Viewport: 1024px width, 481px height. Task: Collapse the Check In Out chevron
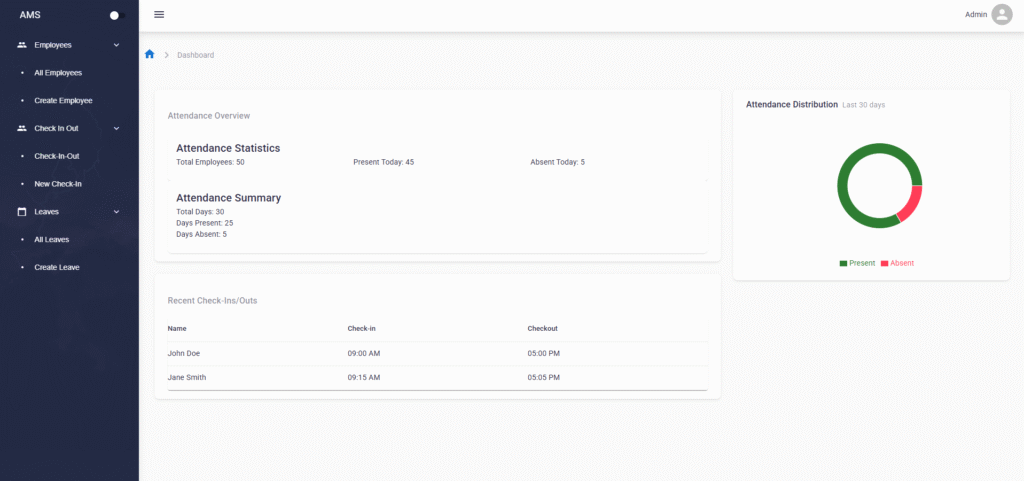(116, 128)
